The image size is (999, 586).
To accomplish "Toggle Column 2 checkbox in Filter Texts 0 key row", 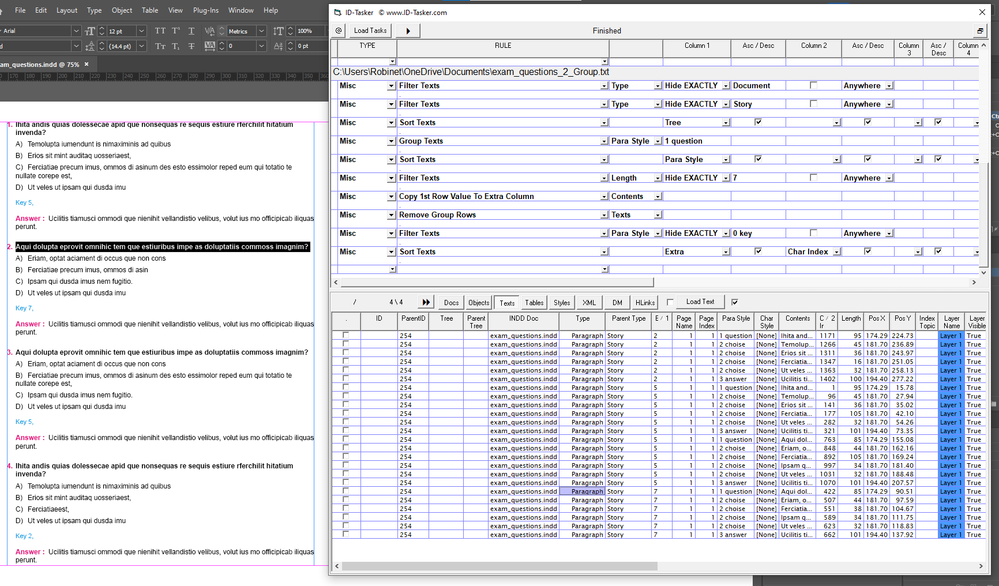I will click(x=813, y=232).
